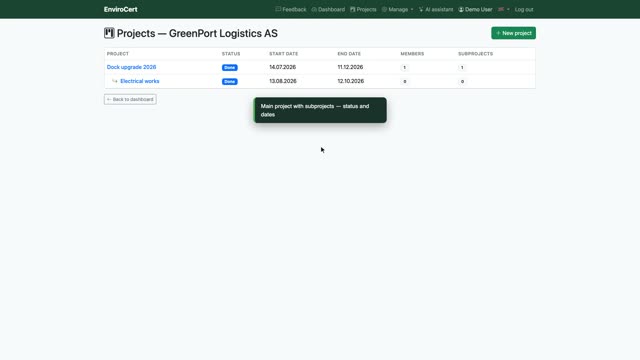Click the MEMBERS column header
The image size is (640, 360).
[412, 54]
